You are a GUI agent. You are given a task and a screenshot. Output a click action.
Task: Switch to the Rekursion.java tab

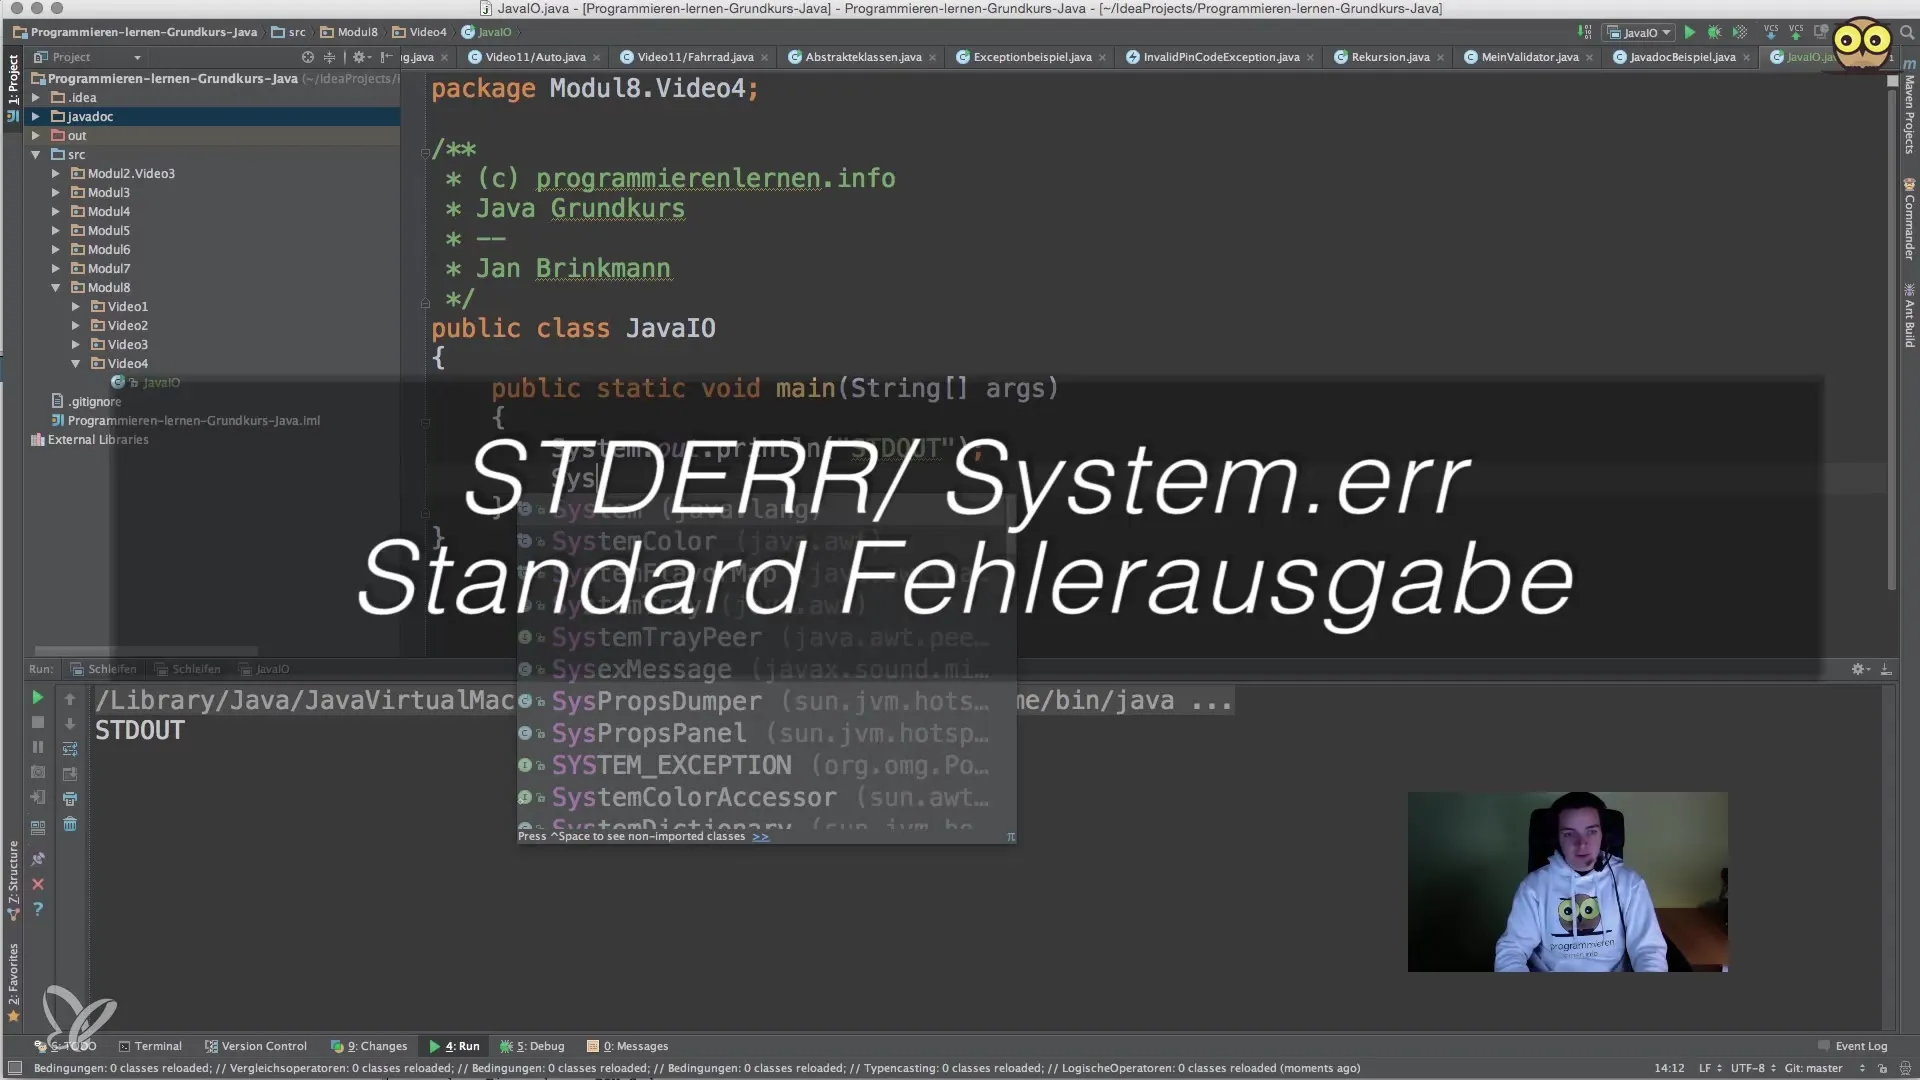1389,57
